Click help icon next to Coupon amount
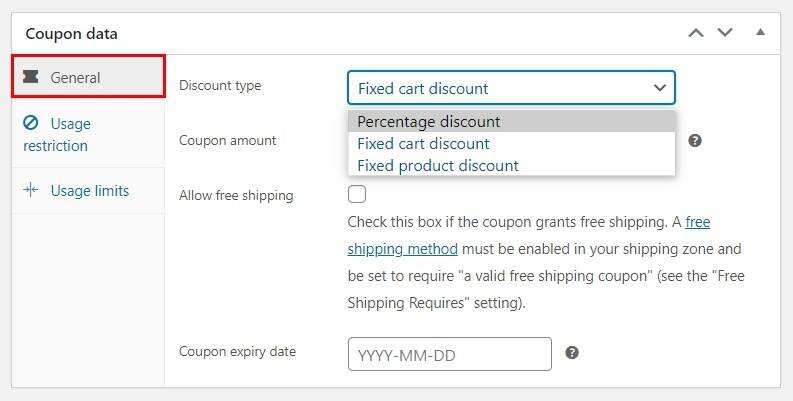This screenshot has height=401, width=793. click(695, 140)
